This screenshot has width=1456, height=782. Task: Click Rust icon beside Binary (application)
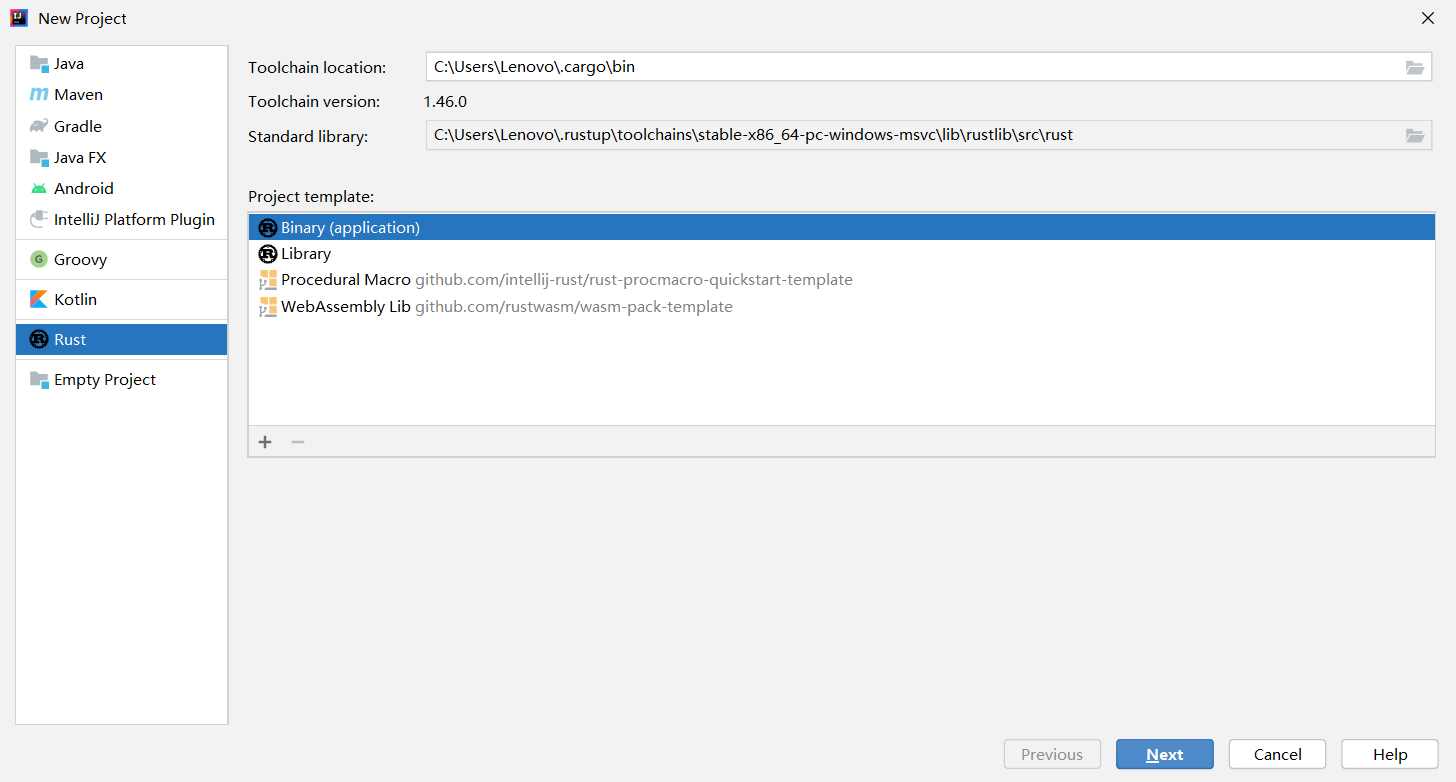click(x=267, y=228)
